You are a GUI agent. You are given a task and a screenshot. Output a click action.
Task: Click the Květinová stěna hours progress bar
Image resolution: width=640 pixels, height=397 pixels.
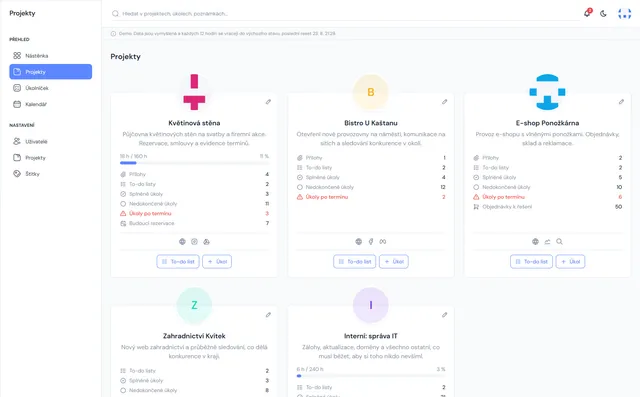[194, 163]
